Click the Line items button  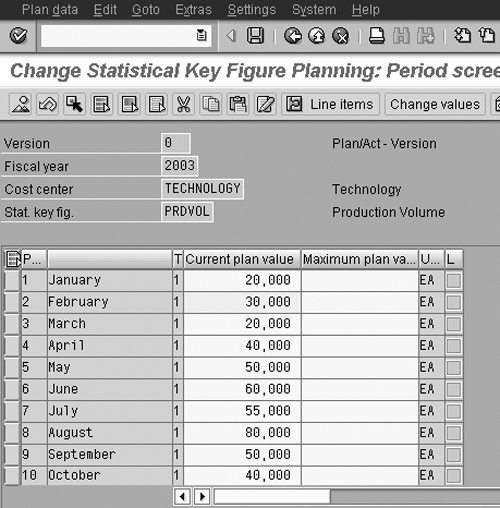(330, 104)
